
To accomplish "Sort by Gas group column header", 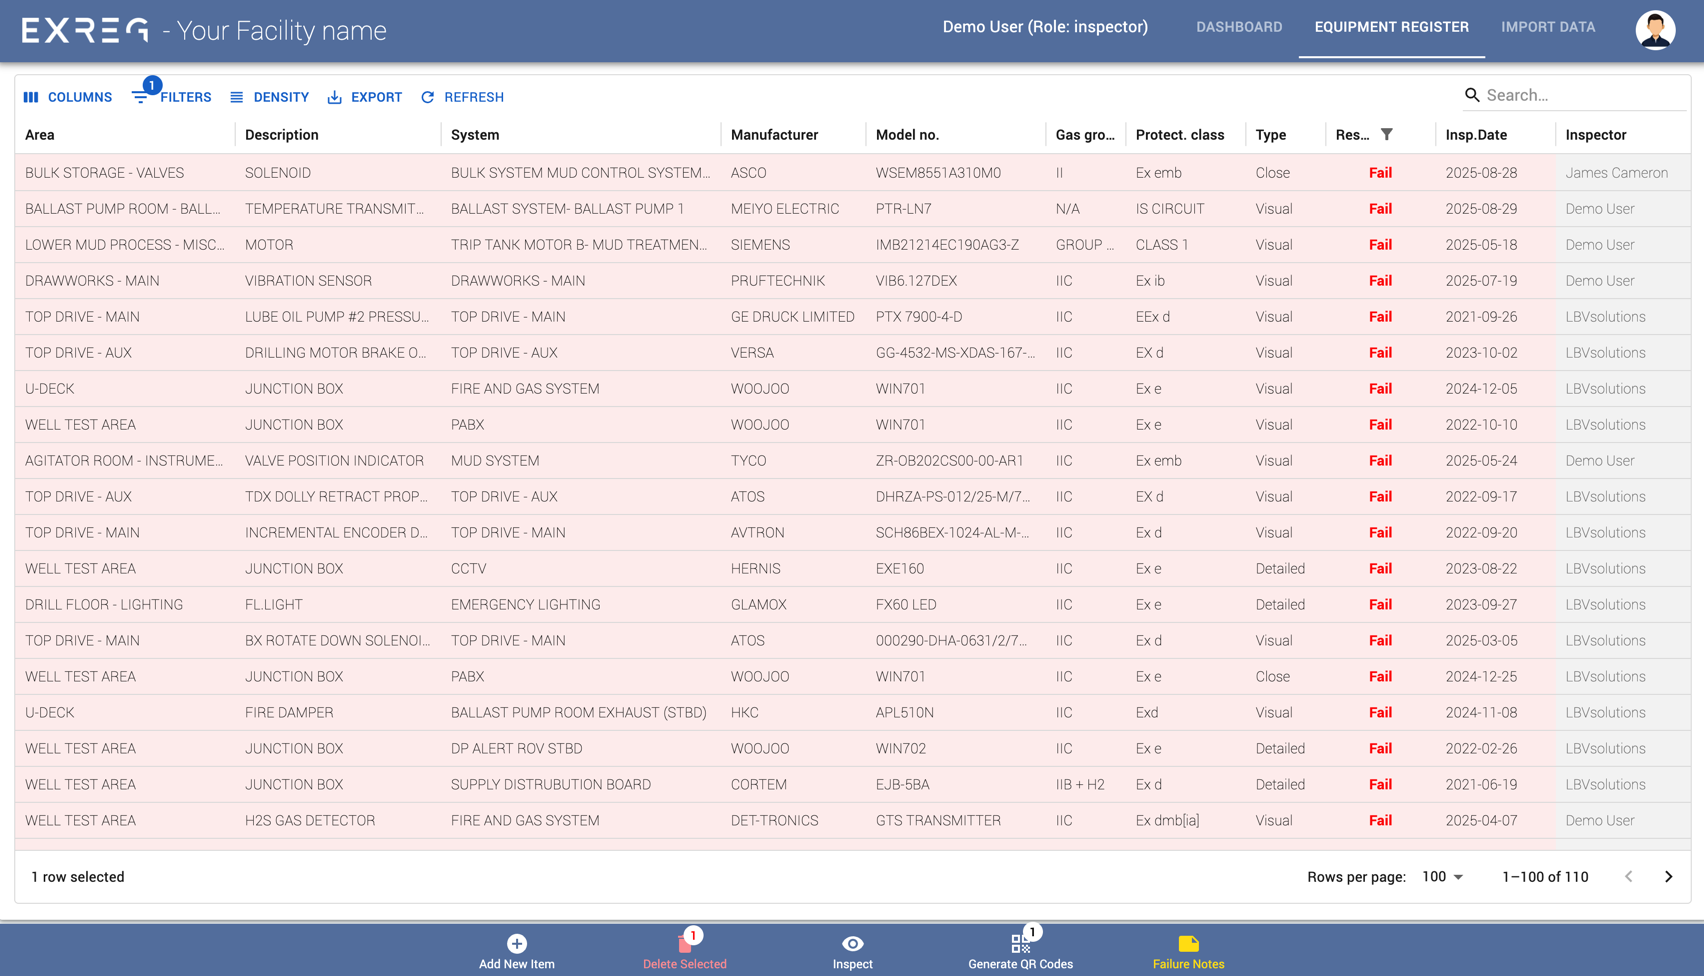I will (x=1085, y=135).
